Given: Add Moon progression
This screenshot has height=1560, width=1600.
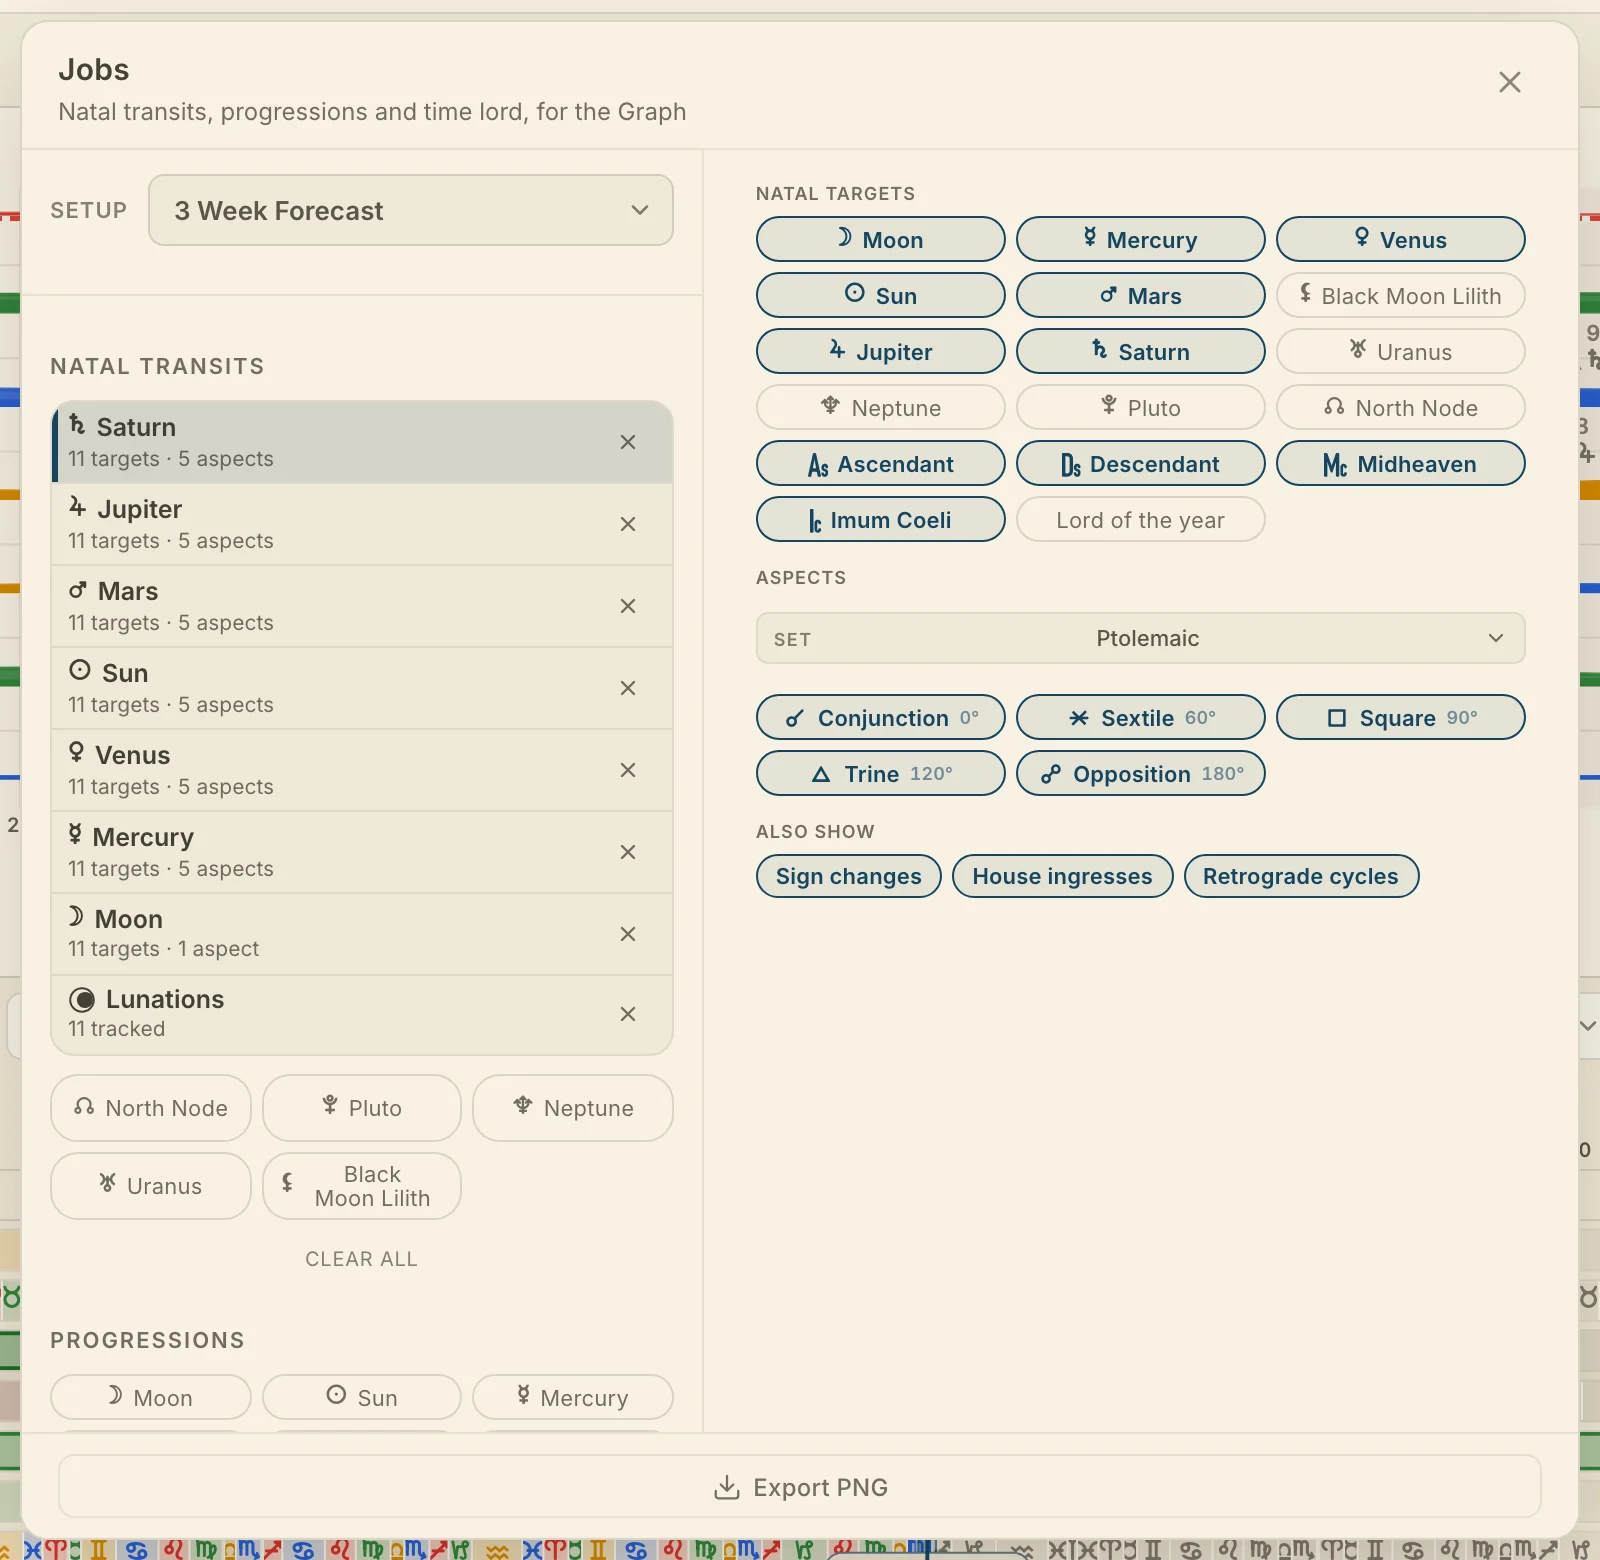Looking at the screenshot, I should (x=151, y=1397).
